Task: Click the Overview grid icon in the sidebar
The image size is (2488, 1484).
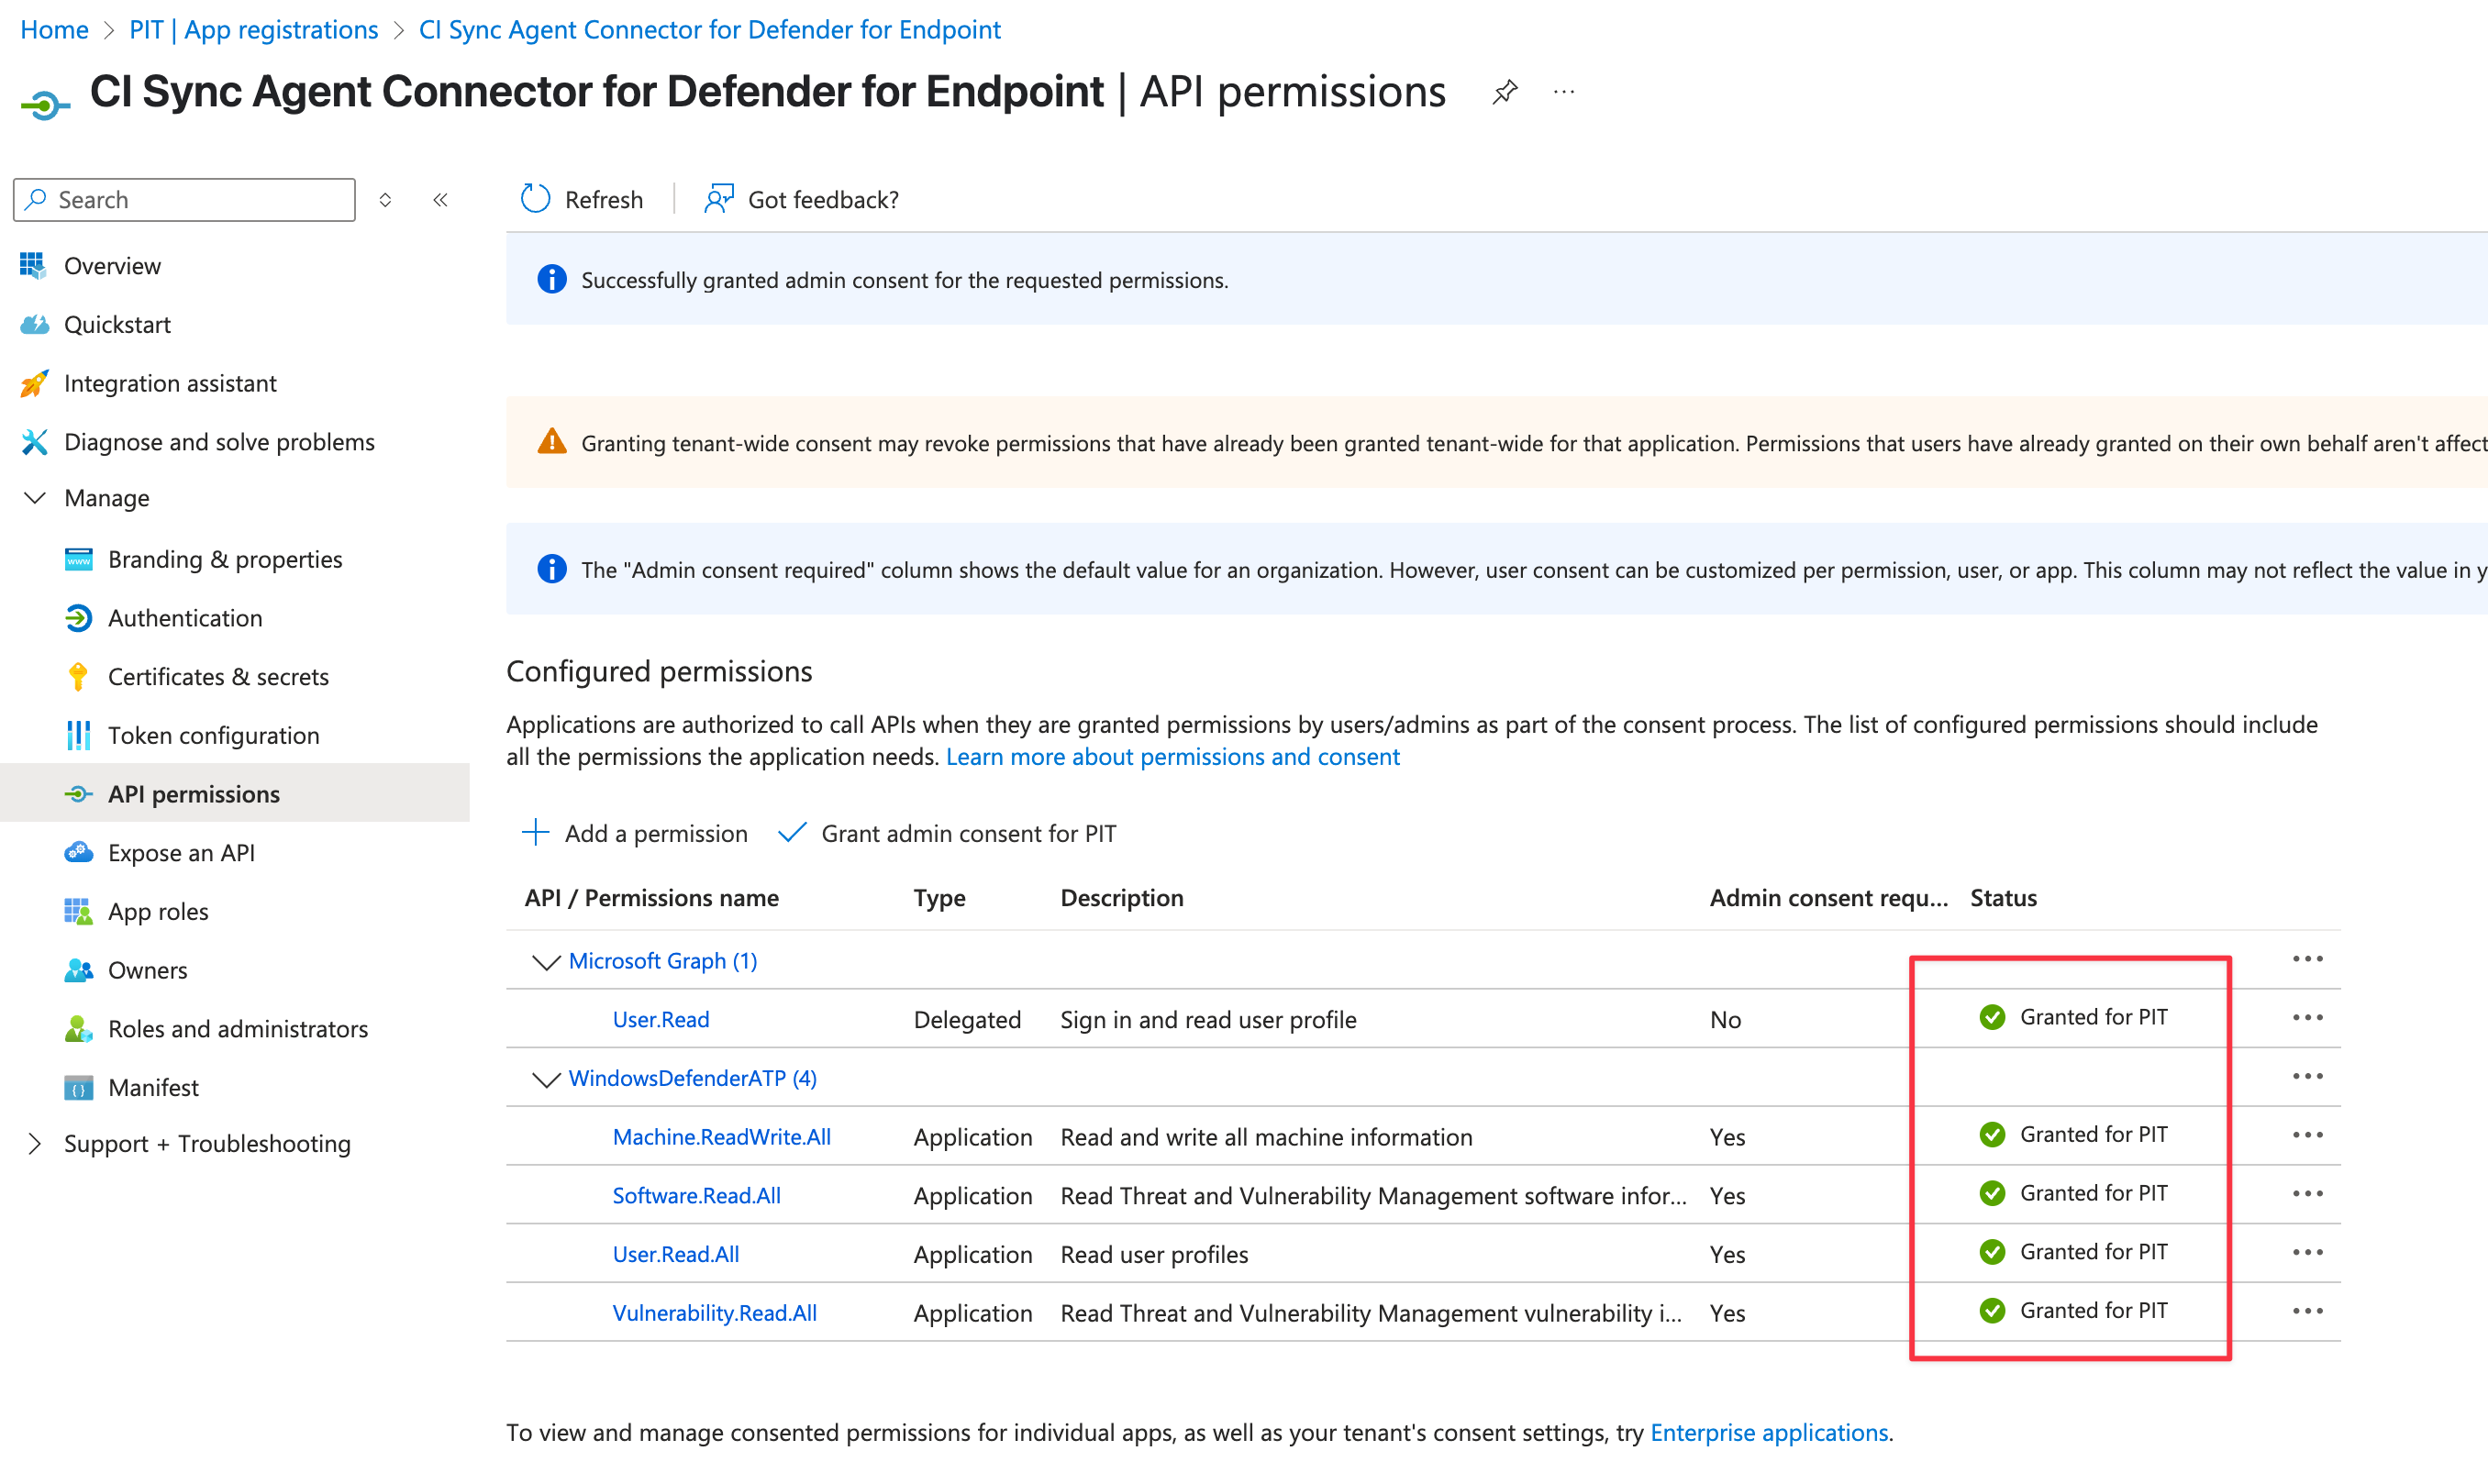Action: tap(33, 265)
